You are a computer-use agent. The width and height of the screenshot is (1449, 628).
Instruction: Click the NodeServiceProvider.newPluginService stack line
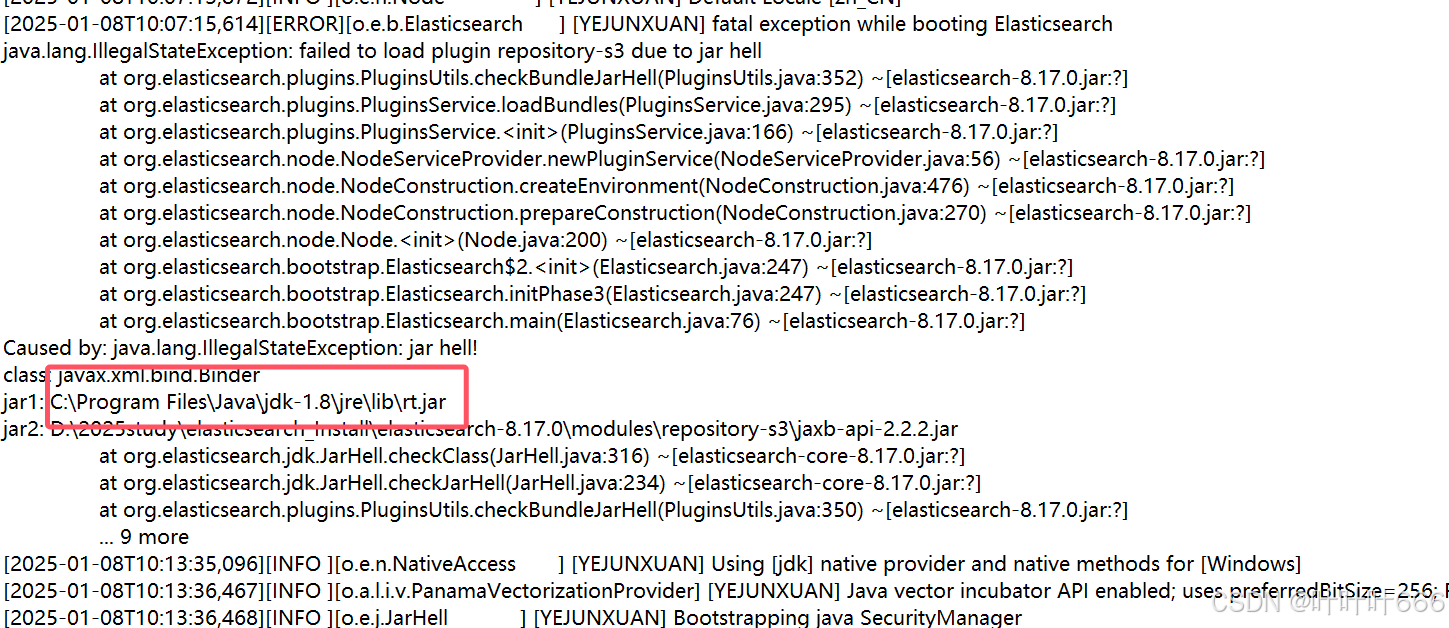point(683,158)
